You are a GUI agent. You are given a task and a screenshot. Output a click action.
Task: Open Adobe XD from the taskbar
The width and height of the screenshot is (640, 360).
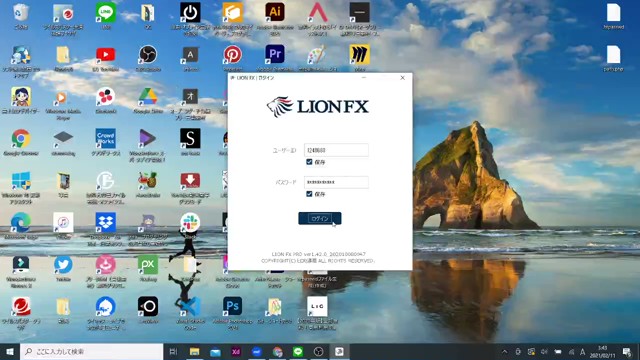tap(236, 351)
